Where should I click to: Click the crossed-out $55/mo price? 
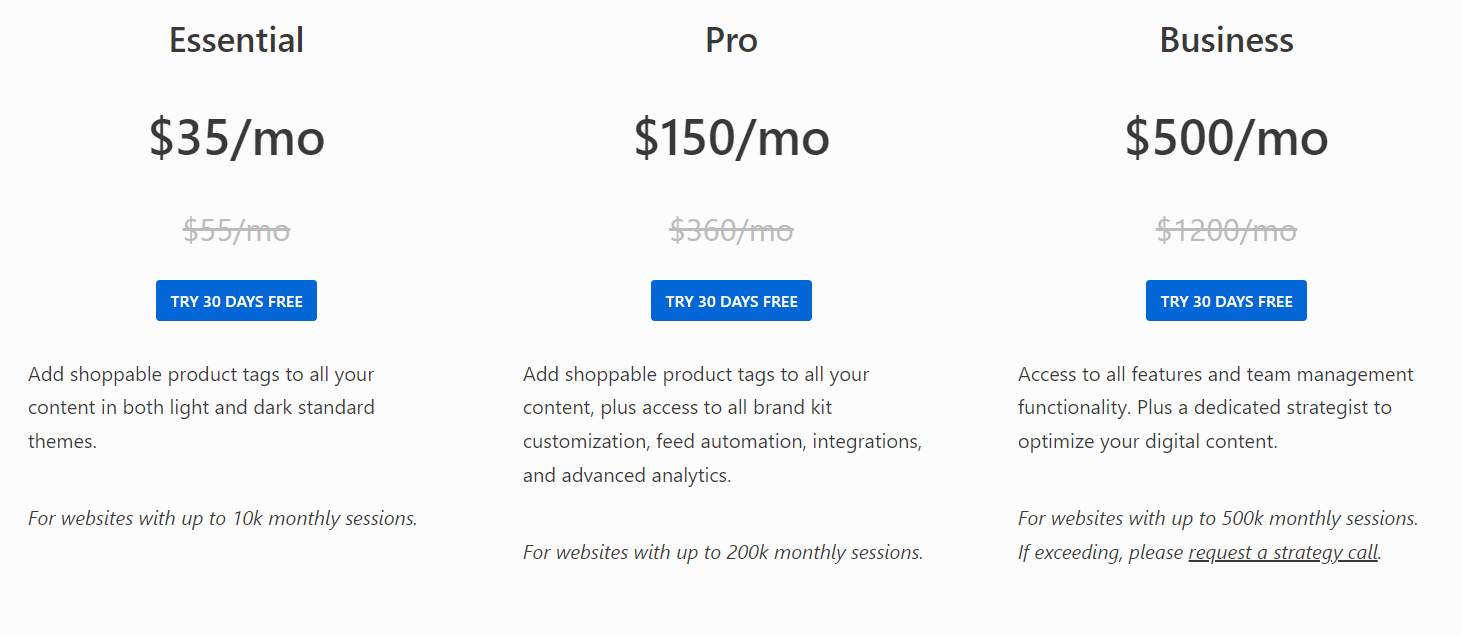coord(236,231)
